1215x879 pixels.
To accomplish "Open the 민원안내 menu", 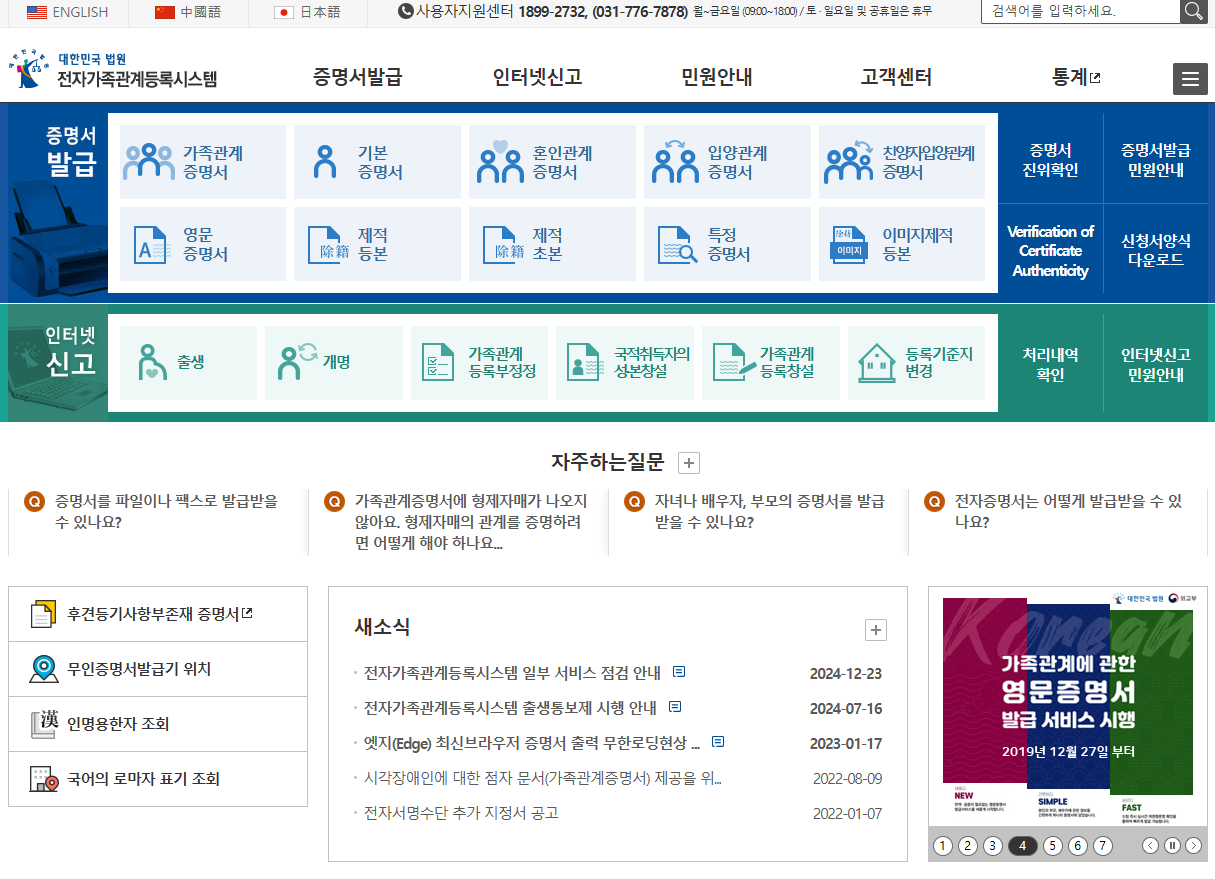I will pyautogui.click(x=717, y=77).
